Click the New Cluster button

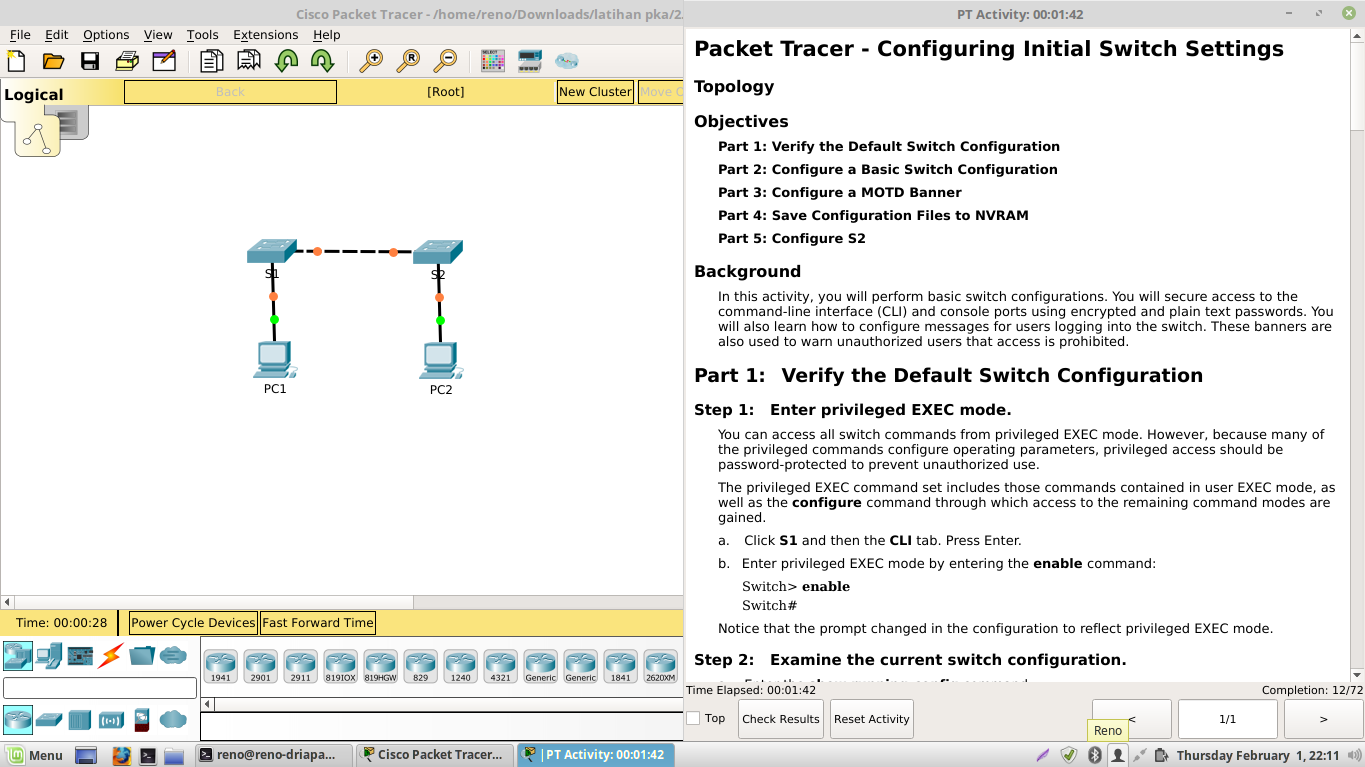tap(595, 92)
